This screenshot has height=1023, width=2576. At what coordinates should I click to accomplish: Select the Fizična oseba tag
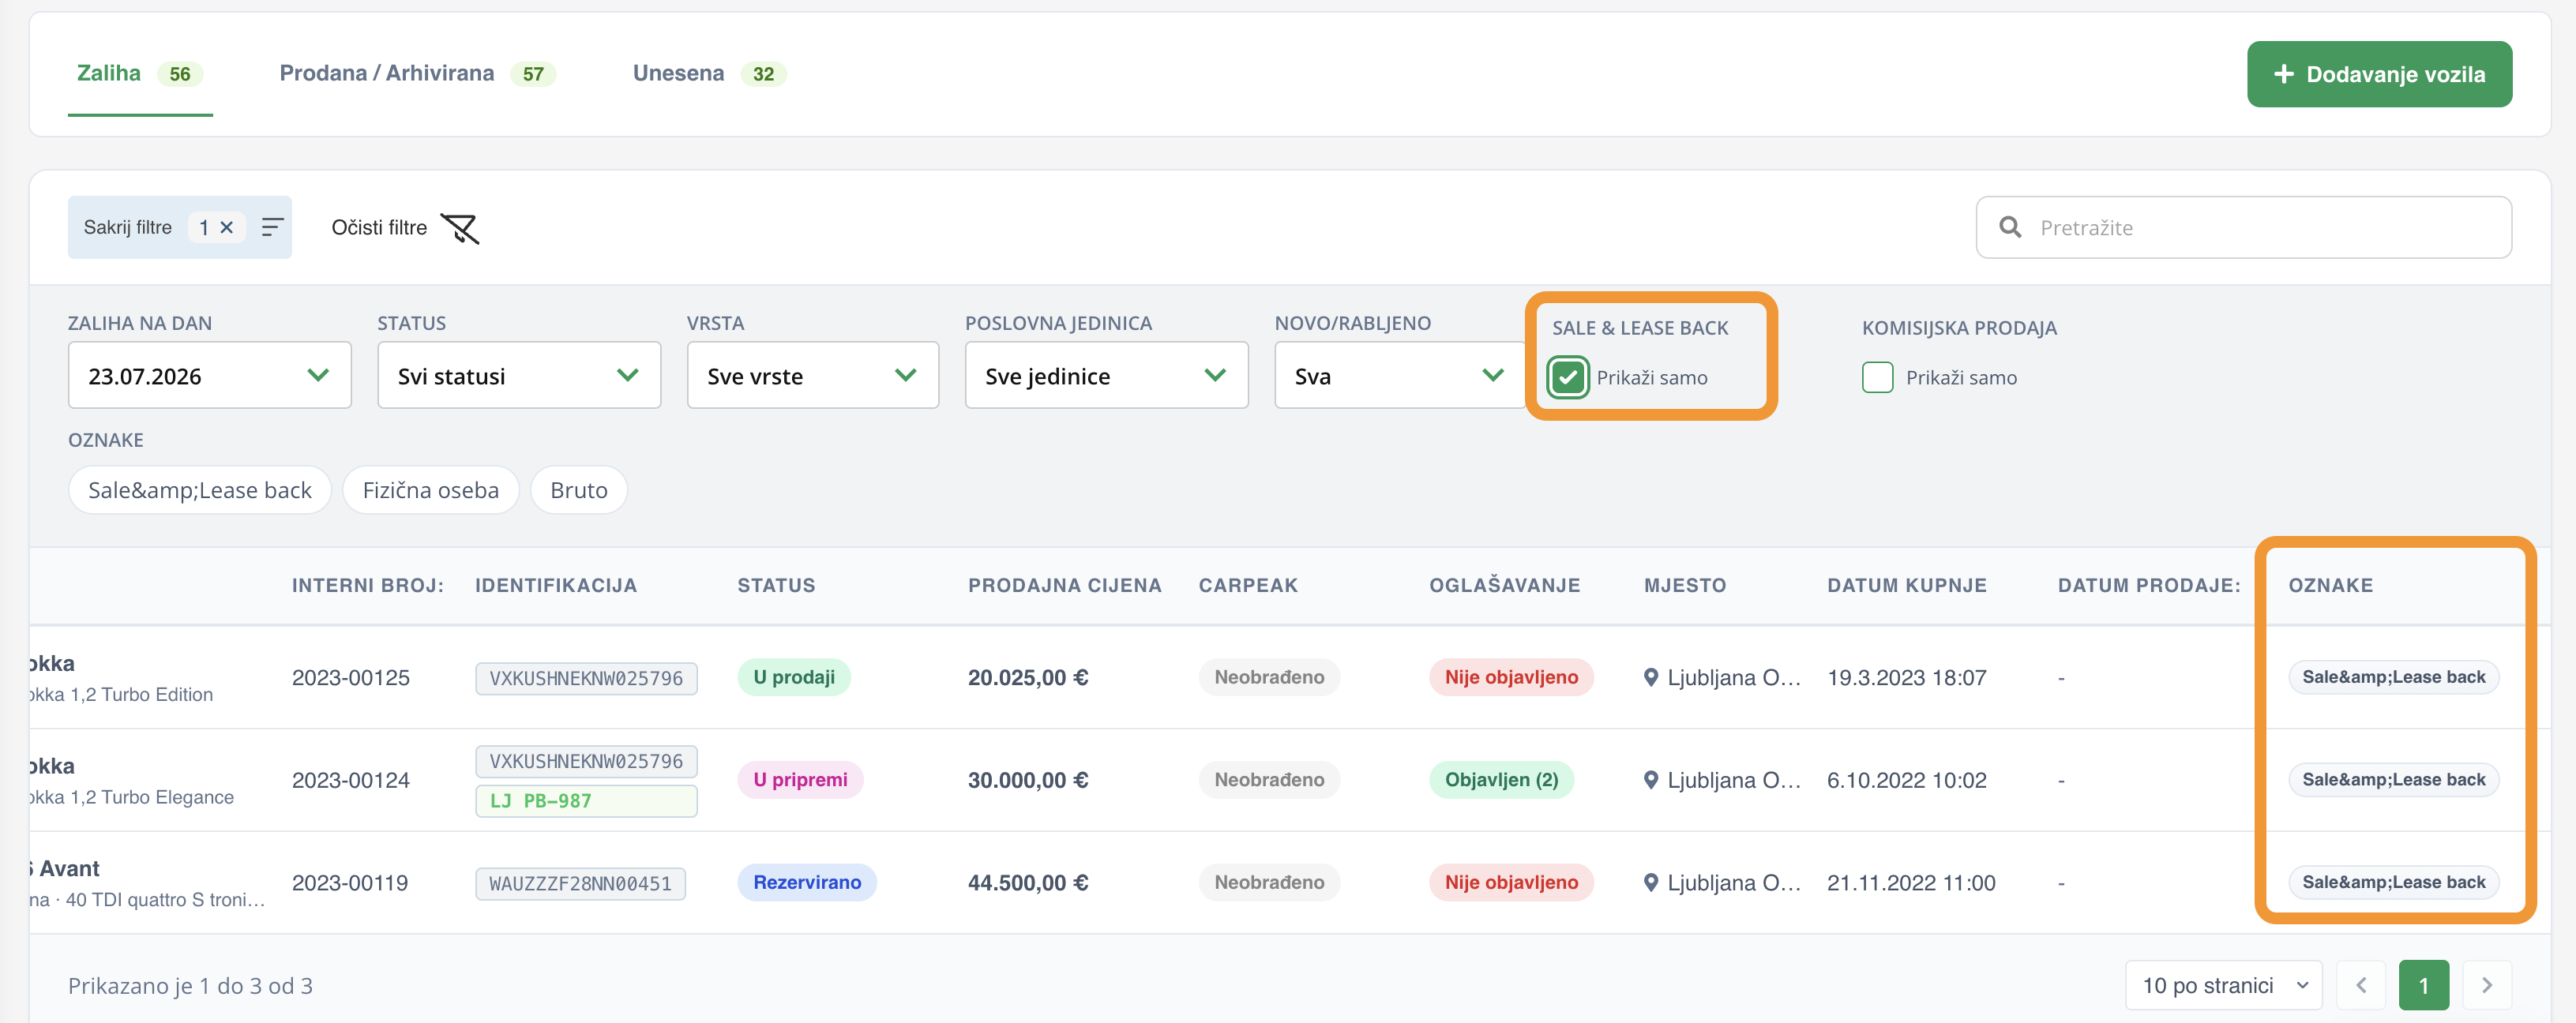[x=430, y=490]
